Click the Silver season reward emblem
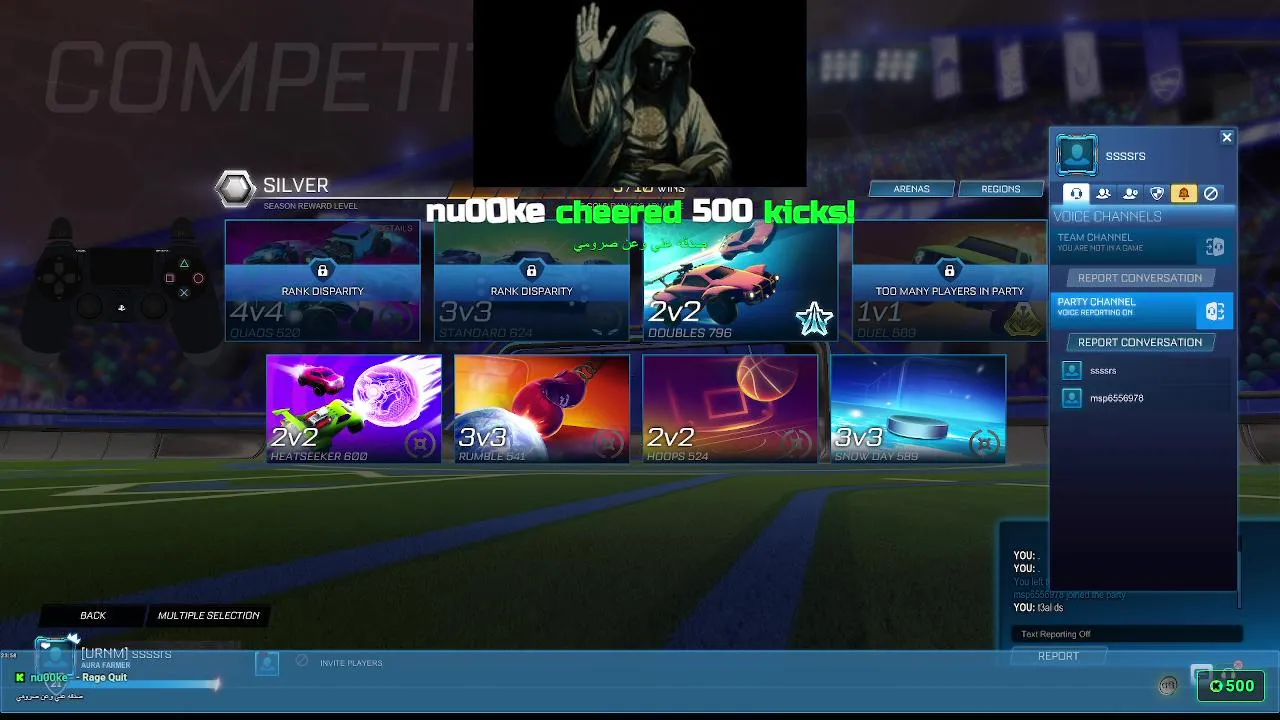This screenshot has height=720, width=1280. (x=236, y=188)
